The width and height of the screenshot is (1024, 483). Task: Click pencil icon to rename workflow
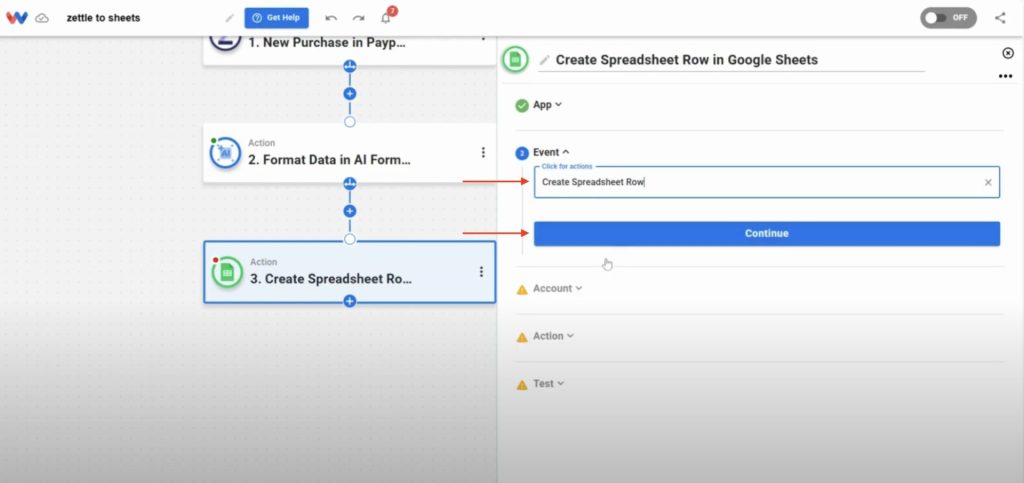pos(229,18)
